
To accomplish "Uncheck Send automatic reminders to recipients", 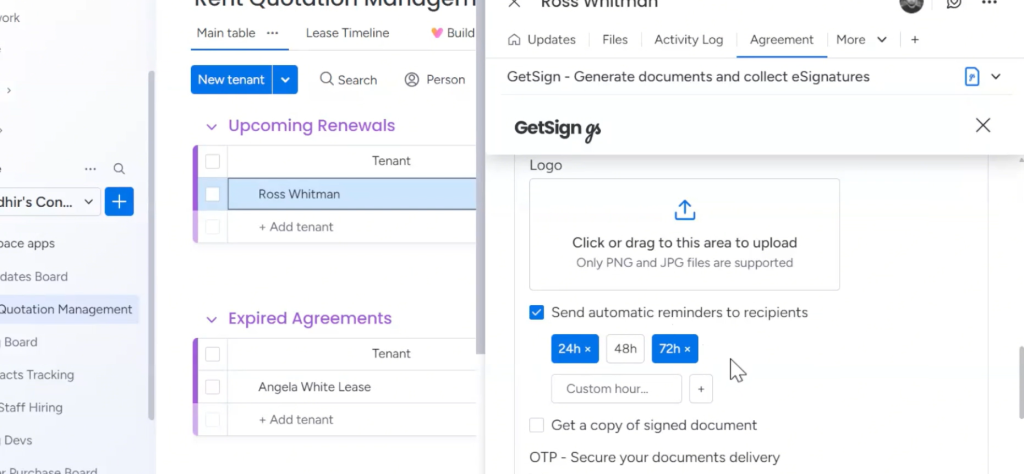I will point(536,313).
